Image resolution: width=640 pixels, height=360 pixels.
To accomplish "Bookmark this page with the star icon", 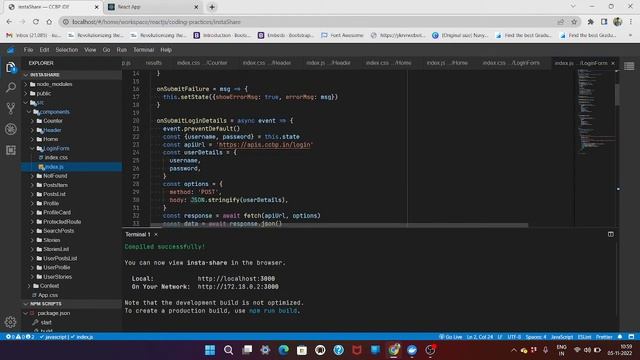I will point(574,22).
